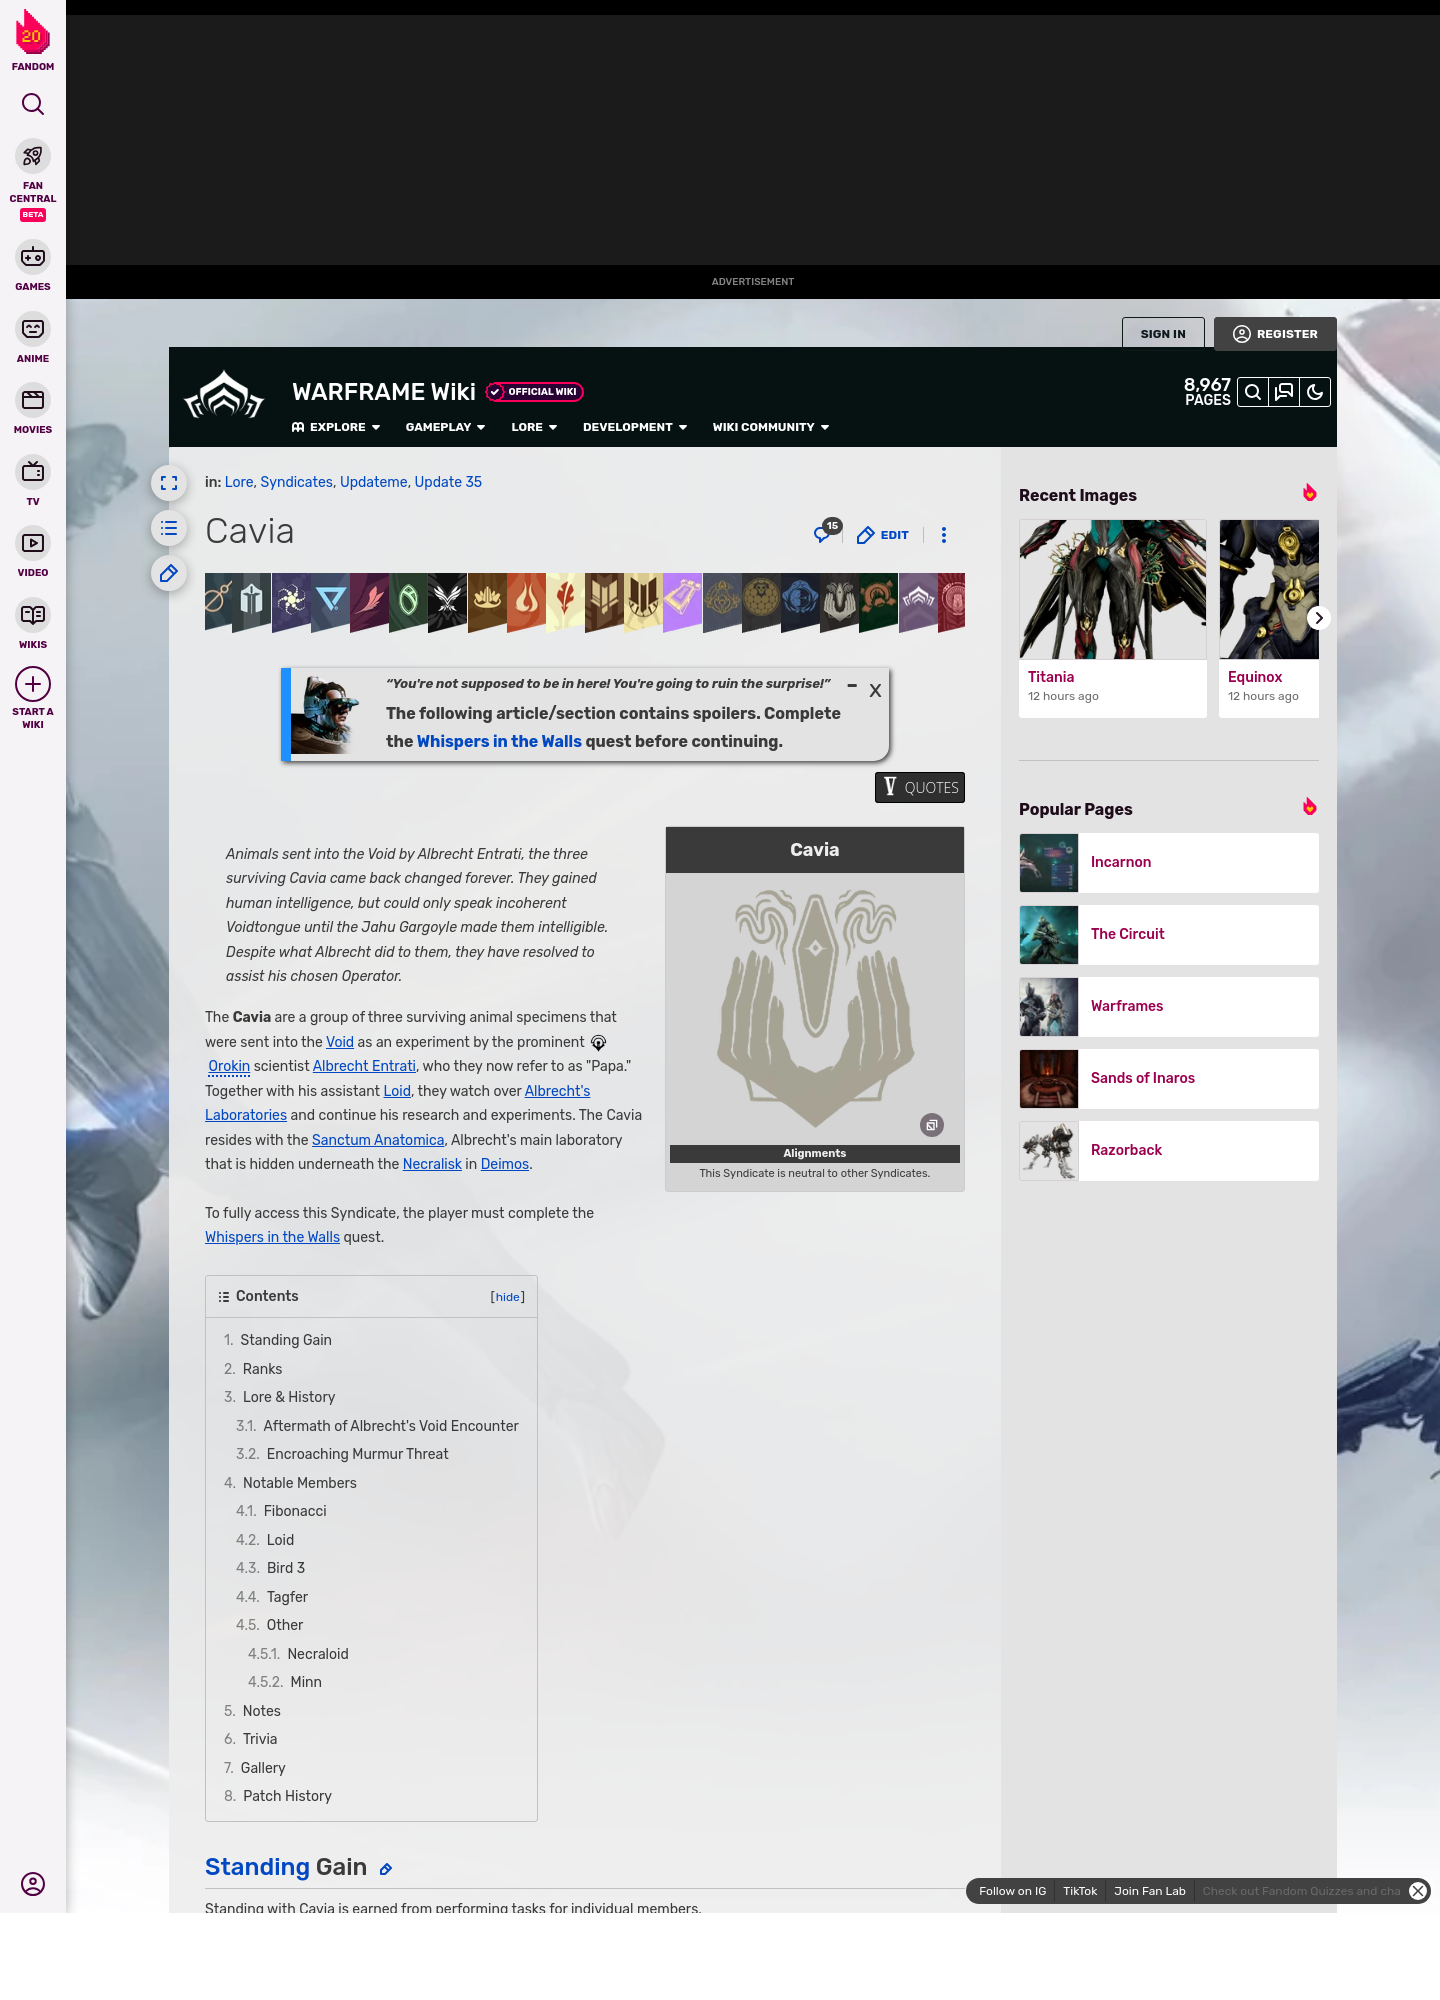Image resolution: width=1440 pixels, height=2000 pixels.
Task: Open the Anime category icon
Action: pos(33,329)
